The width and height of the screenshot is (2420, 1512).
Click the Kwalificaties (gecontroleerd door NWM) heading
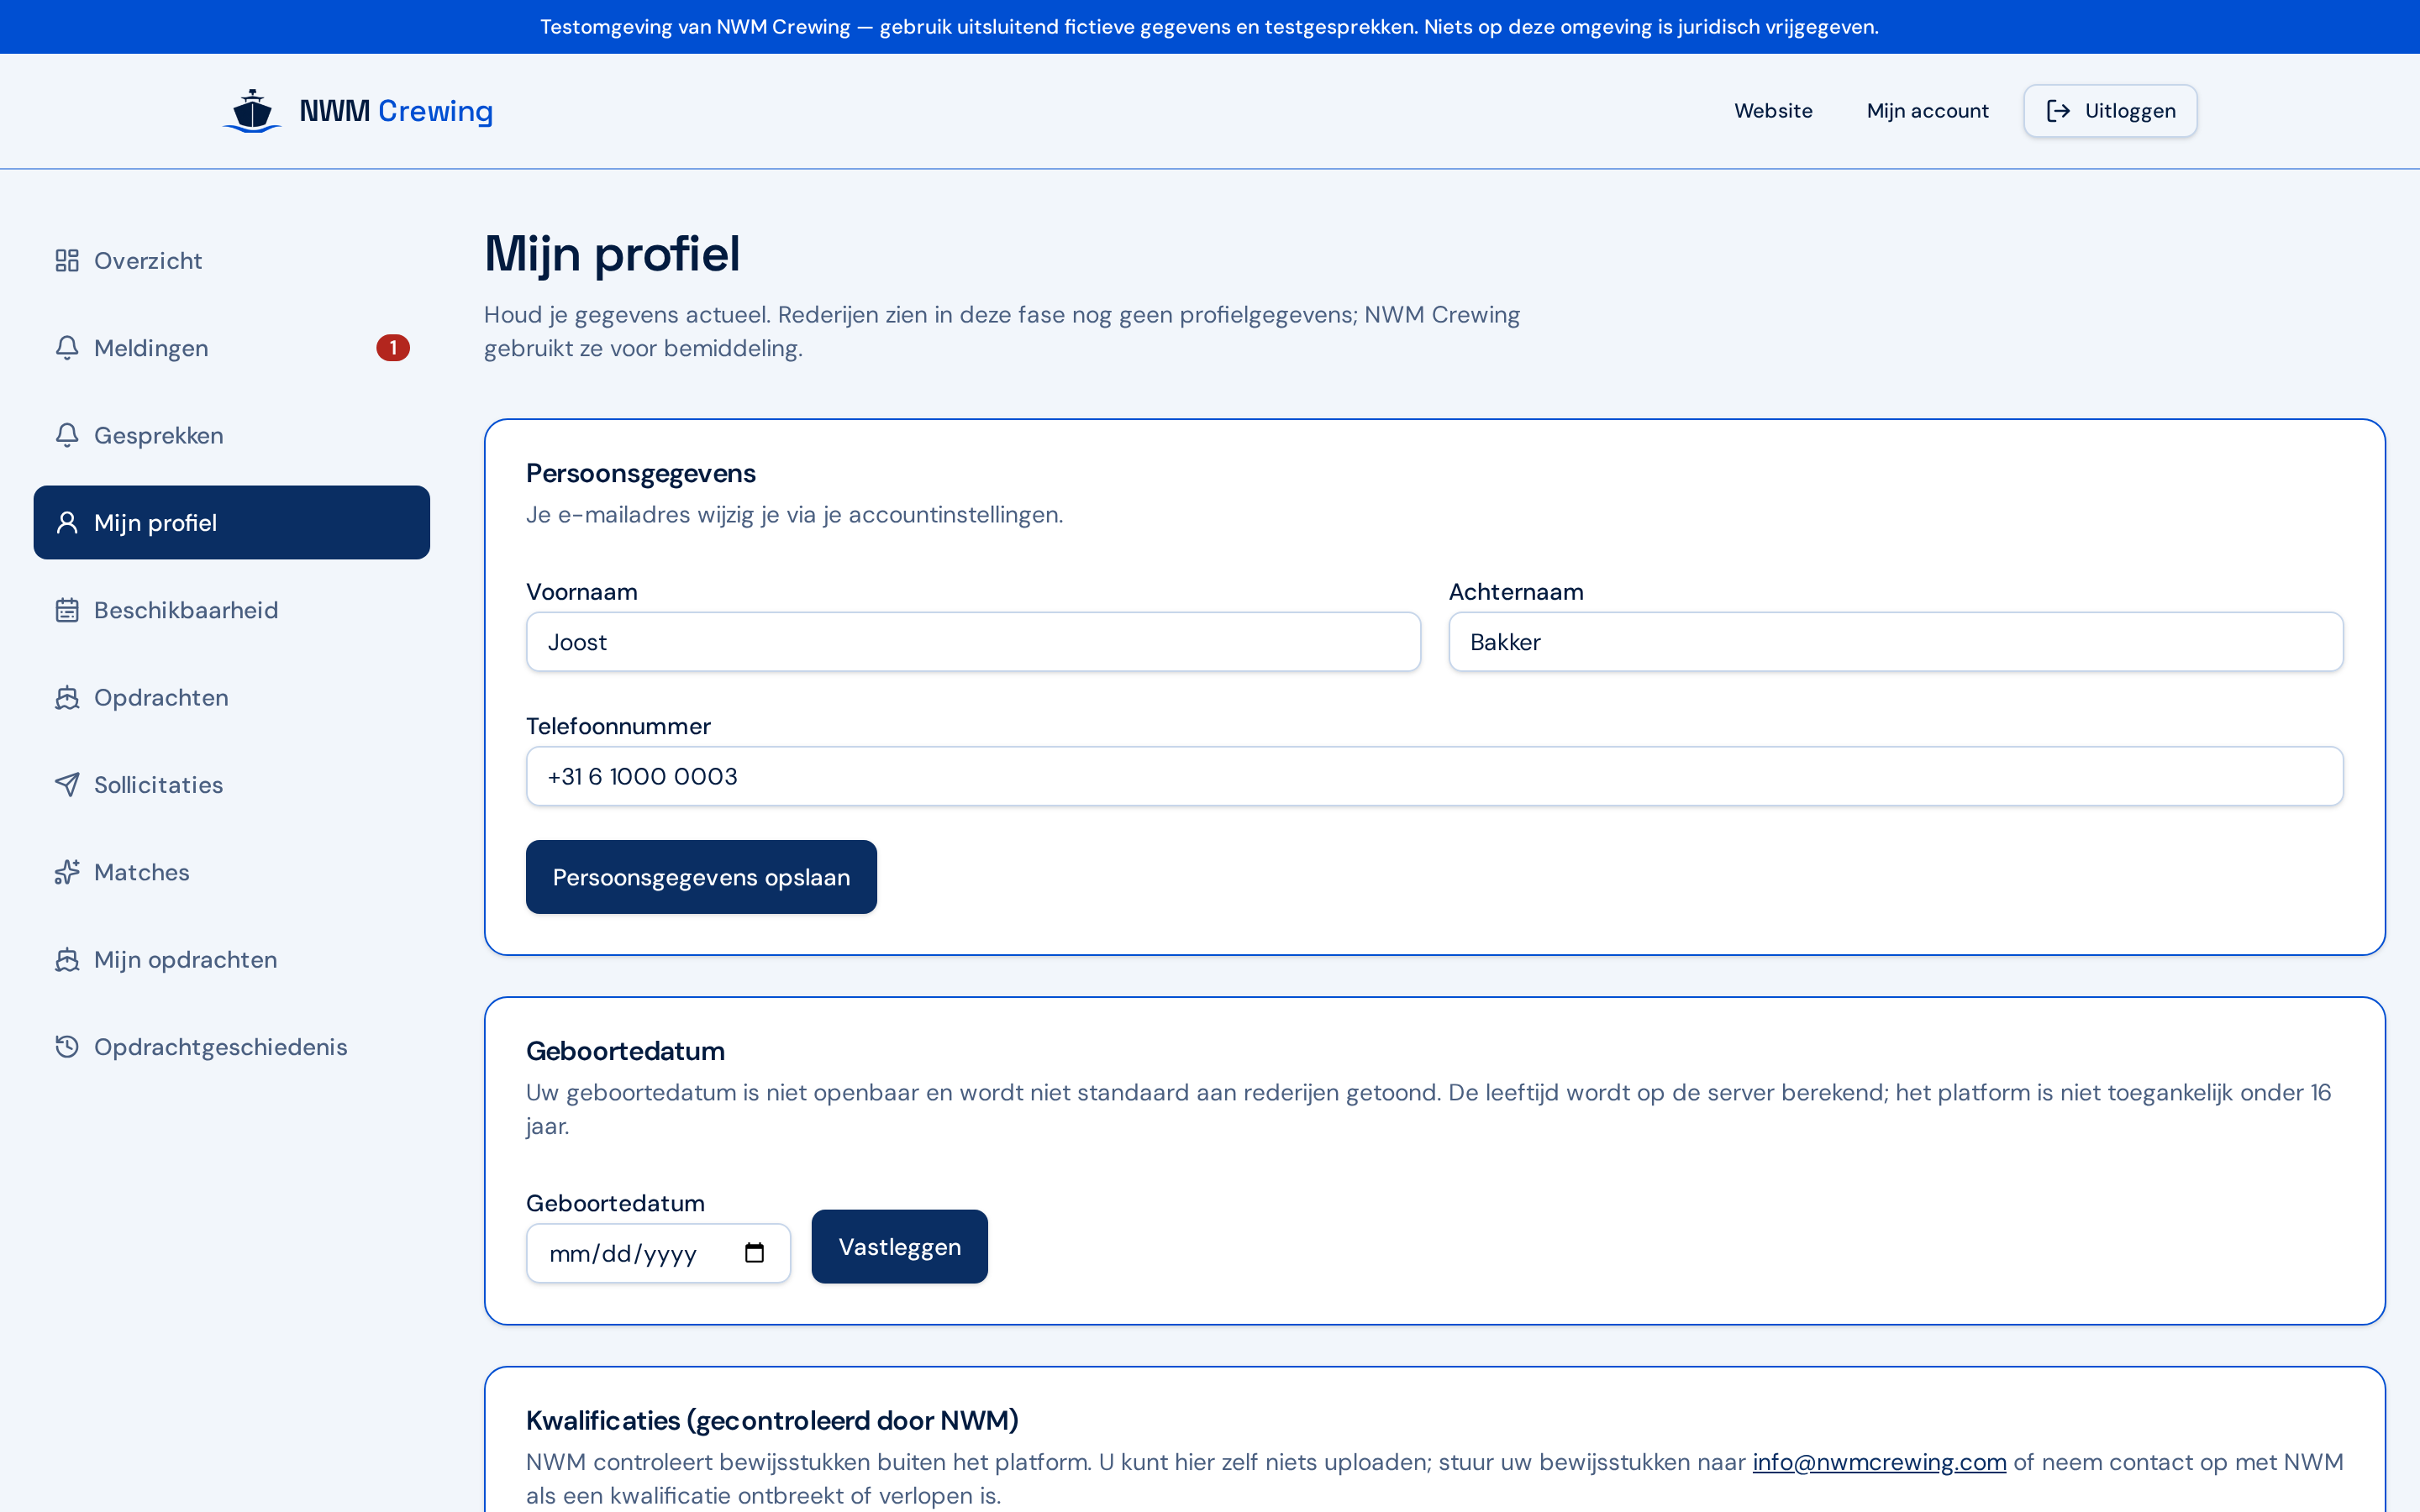tap(772, 1420)
